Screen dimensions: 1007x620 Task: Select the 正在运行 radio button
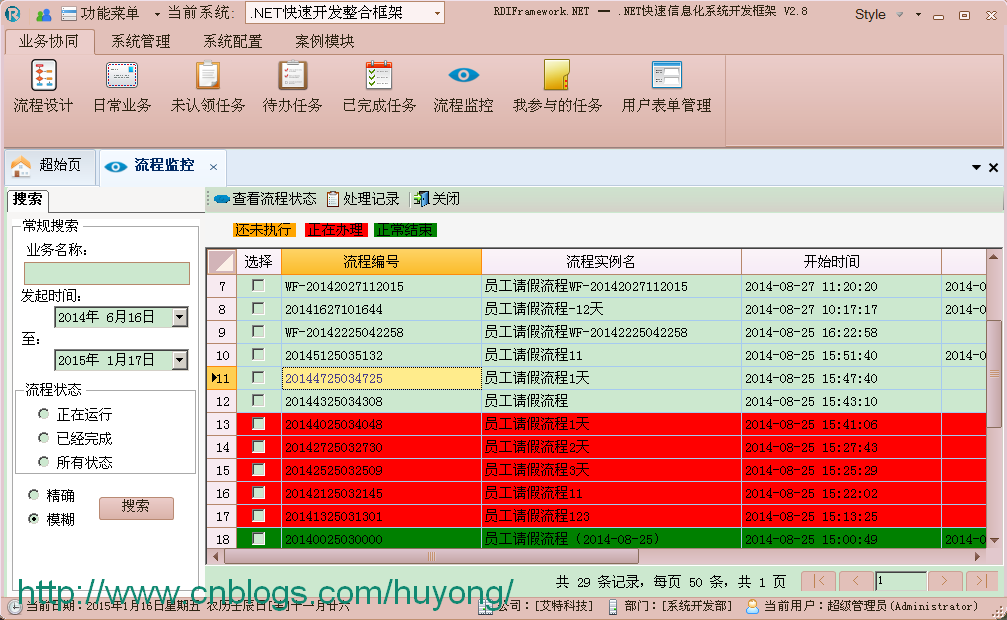click(44, 414)
